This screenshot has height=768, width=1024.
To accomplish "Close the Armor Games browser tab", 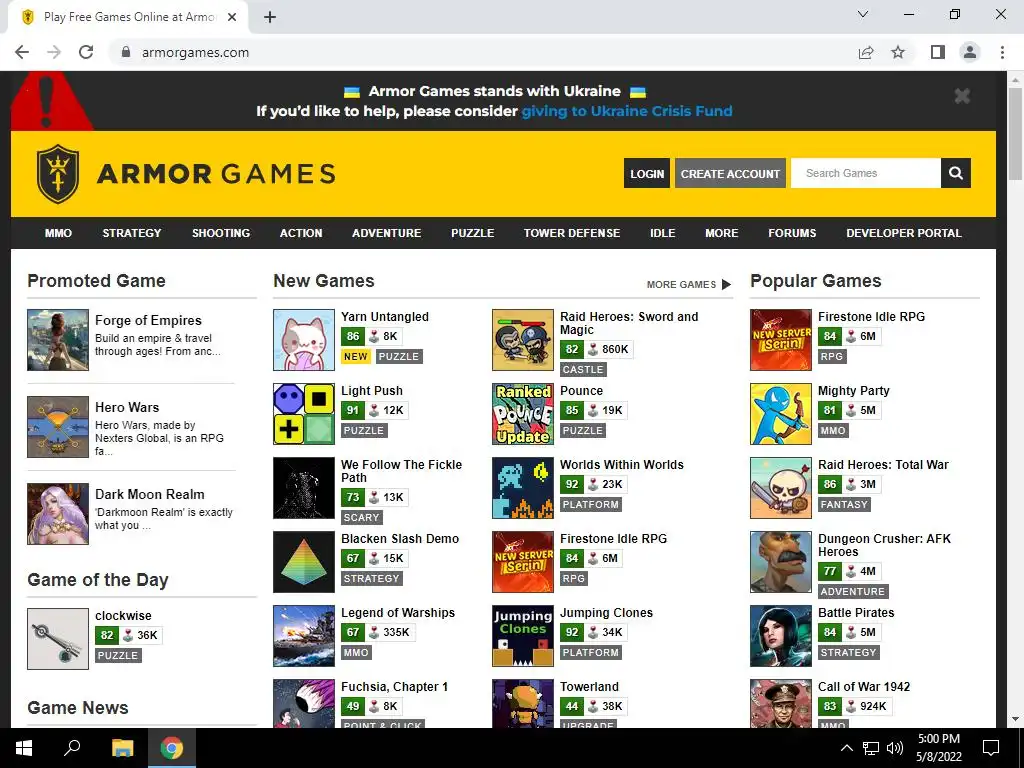I will (x=232, y=17).
